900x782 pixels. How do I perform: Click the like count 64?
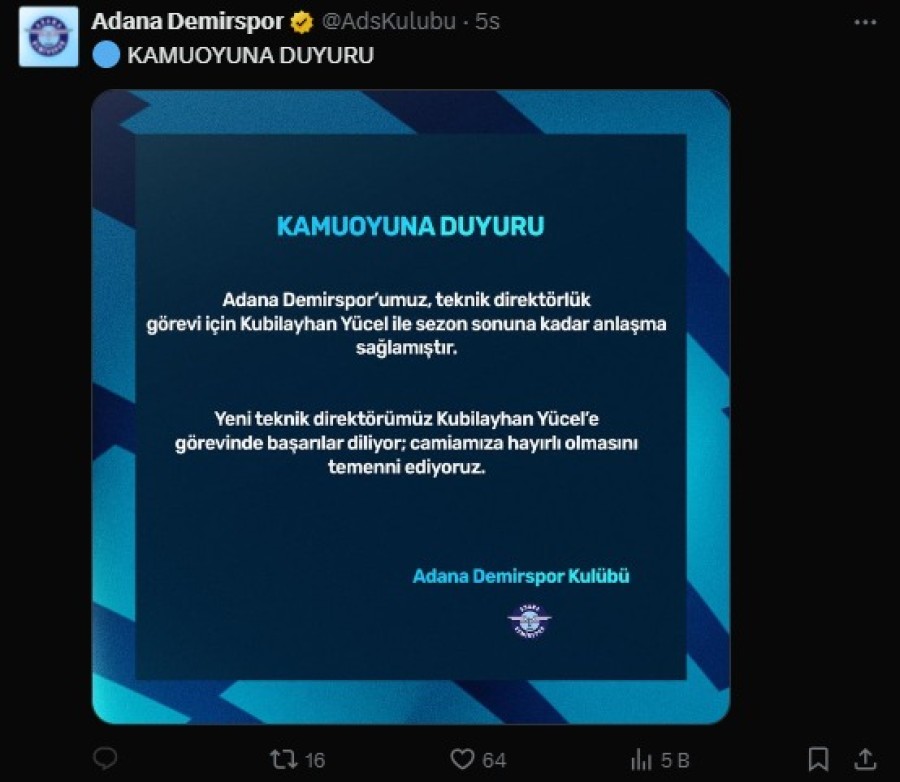pos(494,760)
